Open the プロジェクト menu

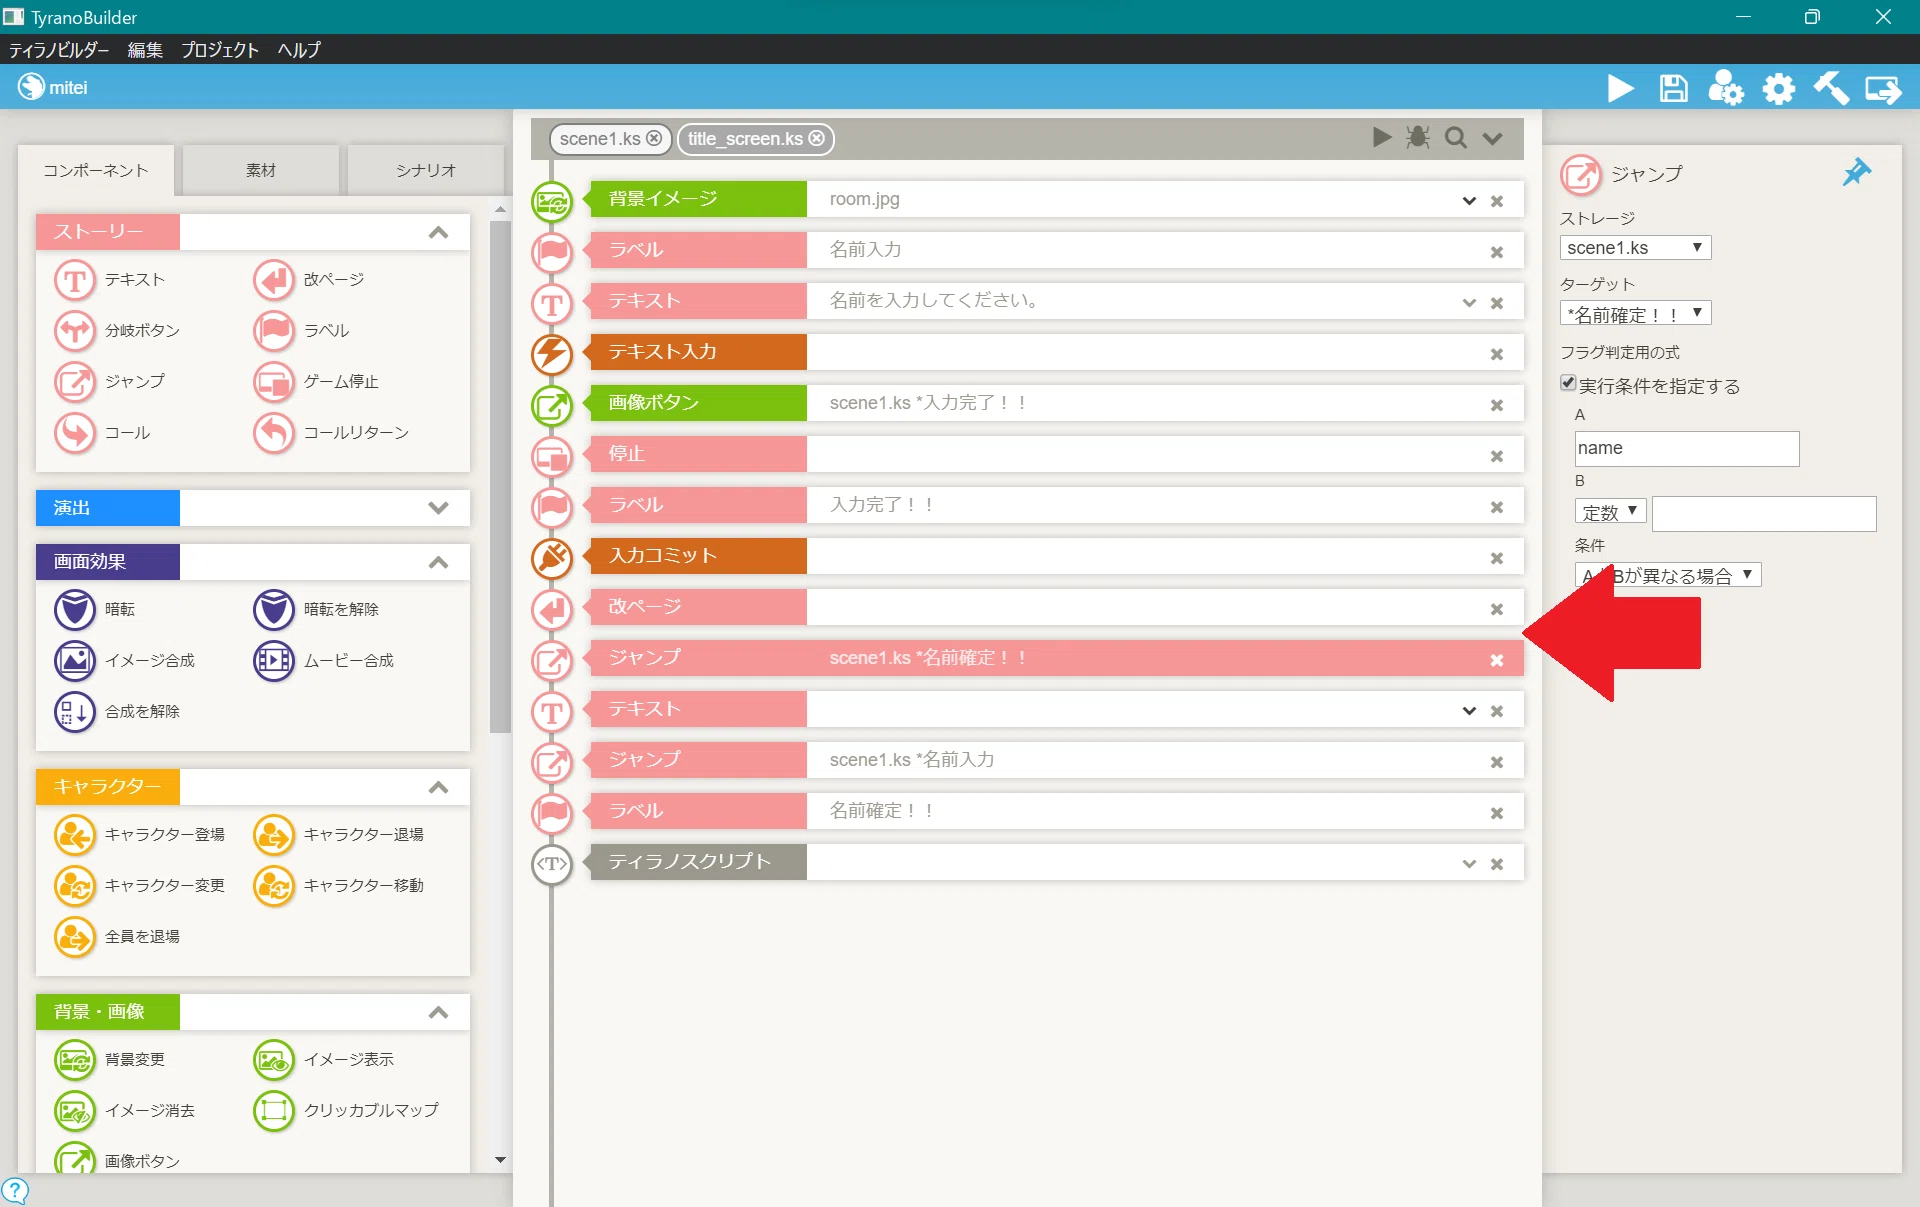click(x=220, y=50)
